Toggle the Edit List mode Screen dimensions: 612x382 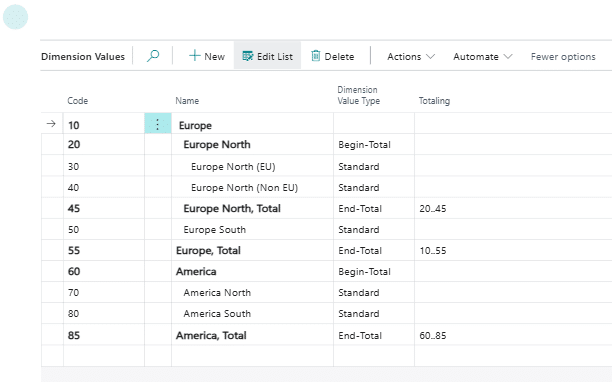click(x=267, y=56)
